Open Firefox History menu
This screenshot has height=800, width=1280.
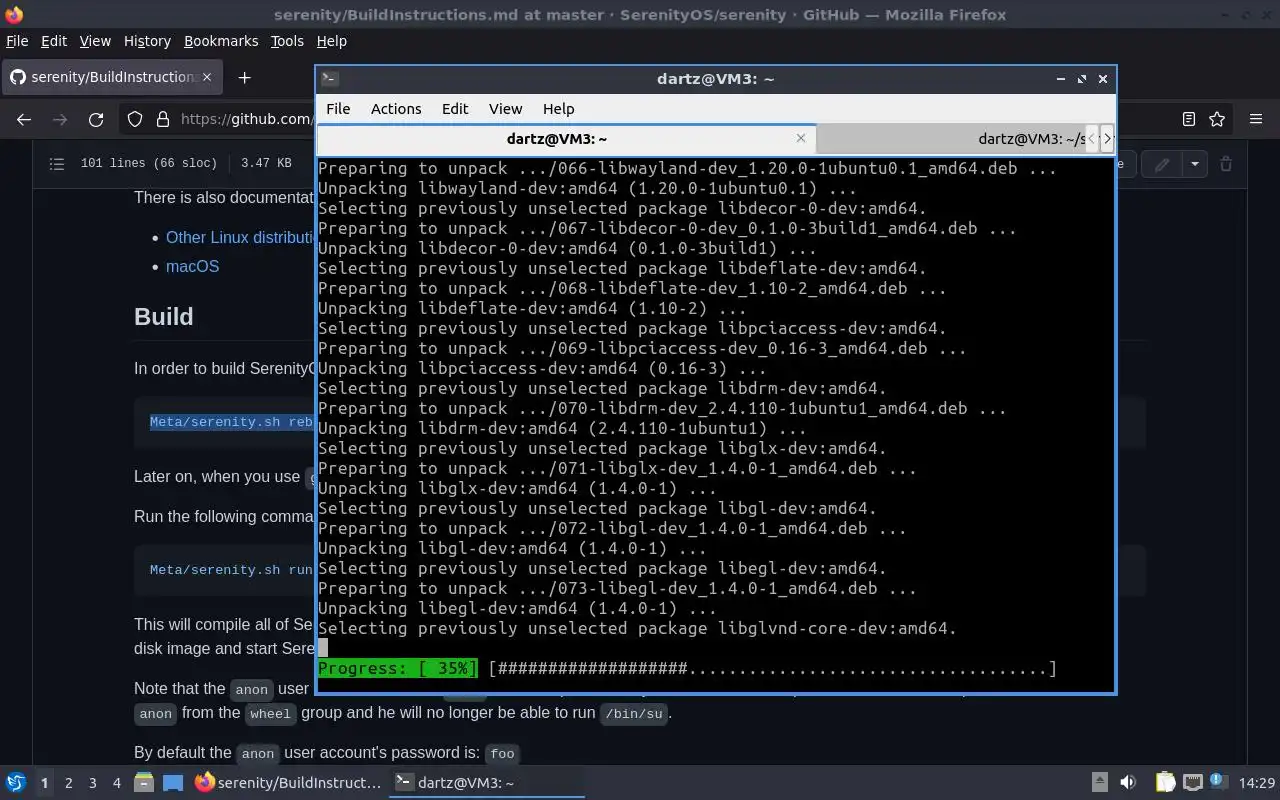point(147,41)
